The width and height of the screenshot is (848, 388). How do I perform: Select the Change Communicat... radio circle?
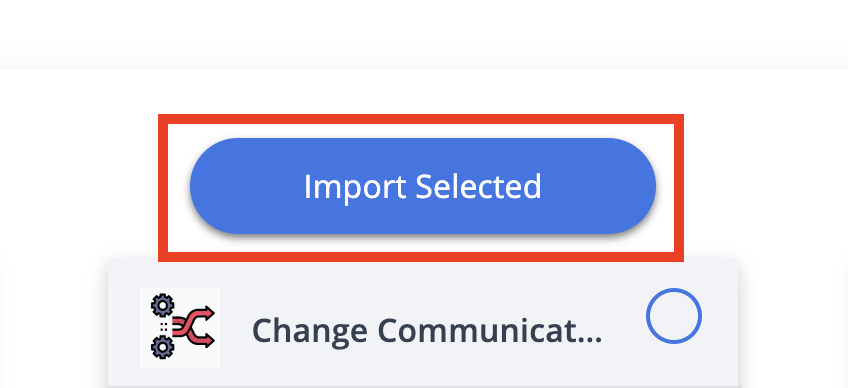[x=673, y=316]
